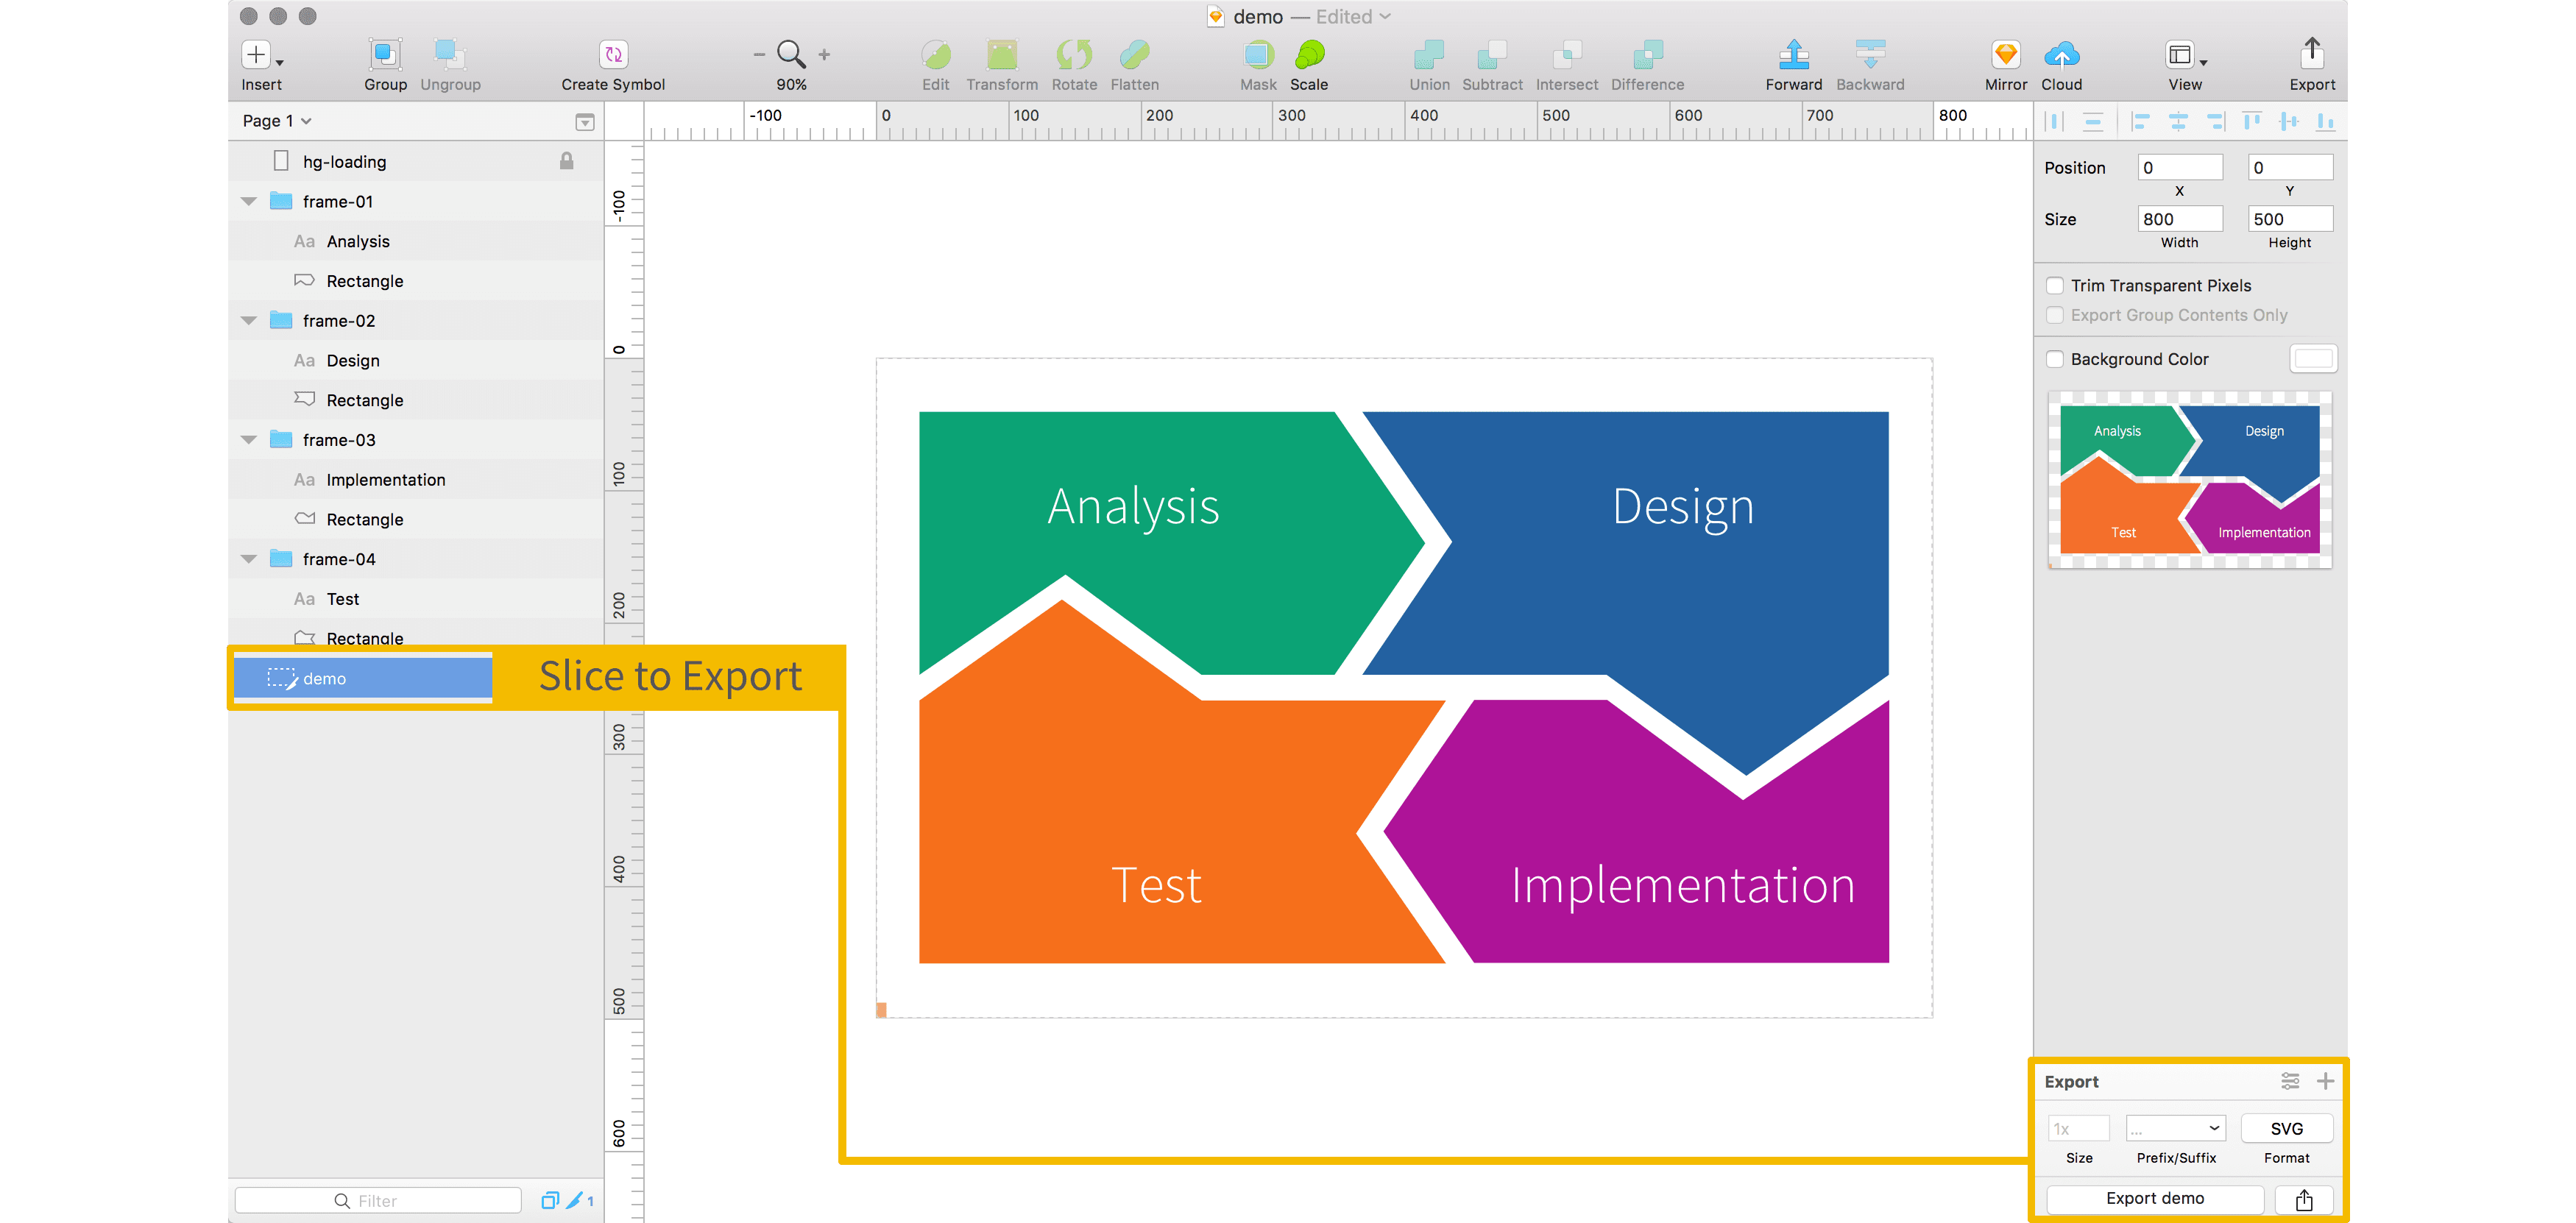Click the Cloud upload icon

tap(2061, 54)
